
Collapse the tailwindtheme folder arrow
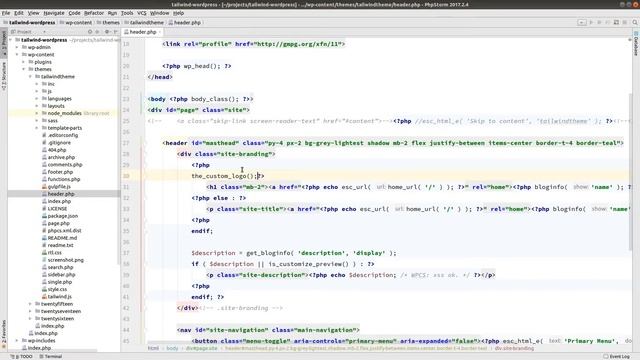click(x=30, y=77)
